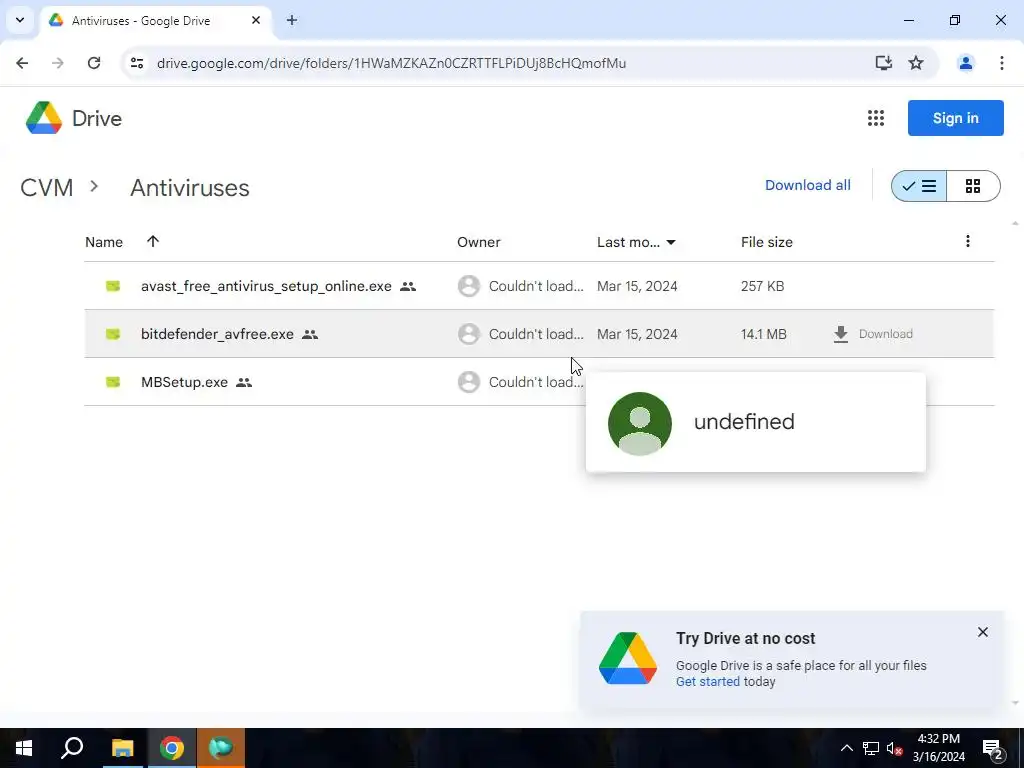Click green avatar in undefined owner card
The width and height of the screenshot is (1024, 768).
(x=639, y=423)
